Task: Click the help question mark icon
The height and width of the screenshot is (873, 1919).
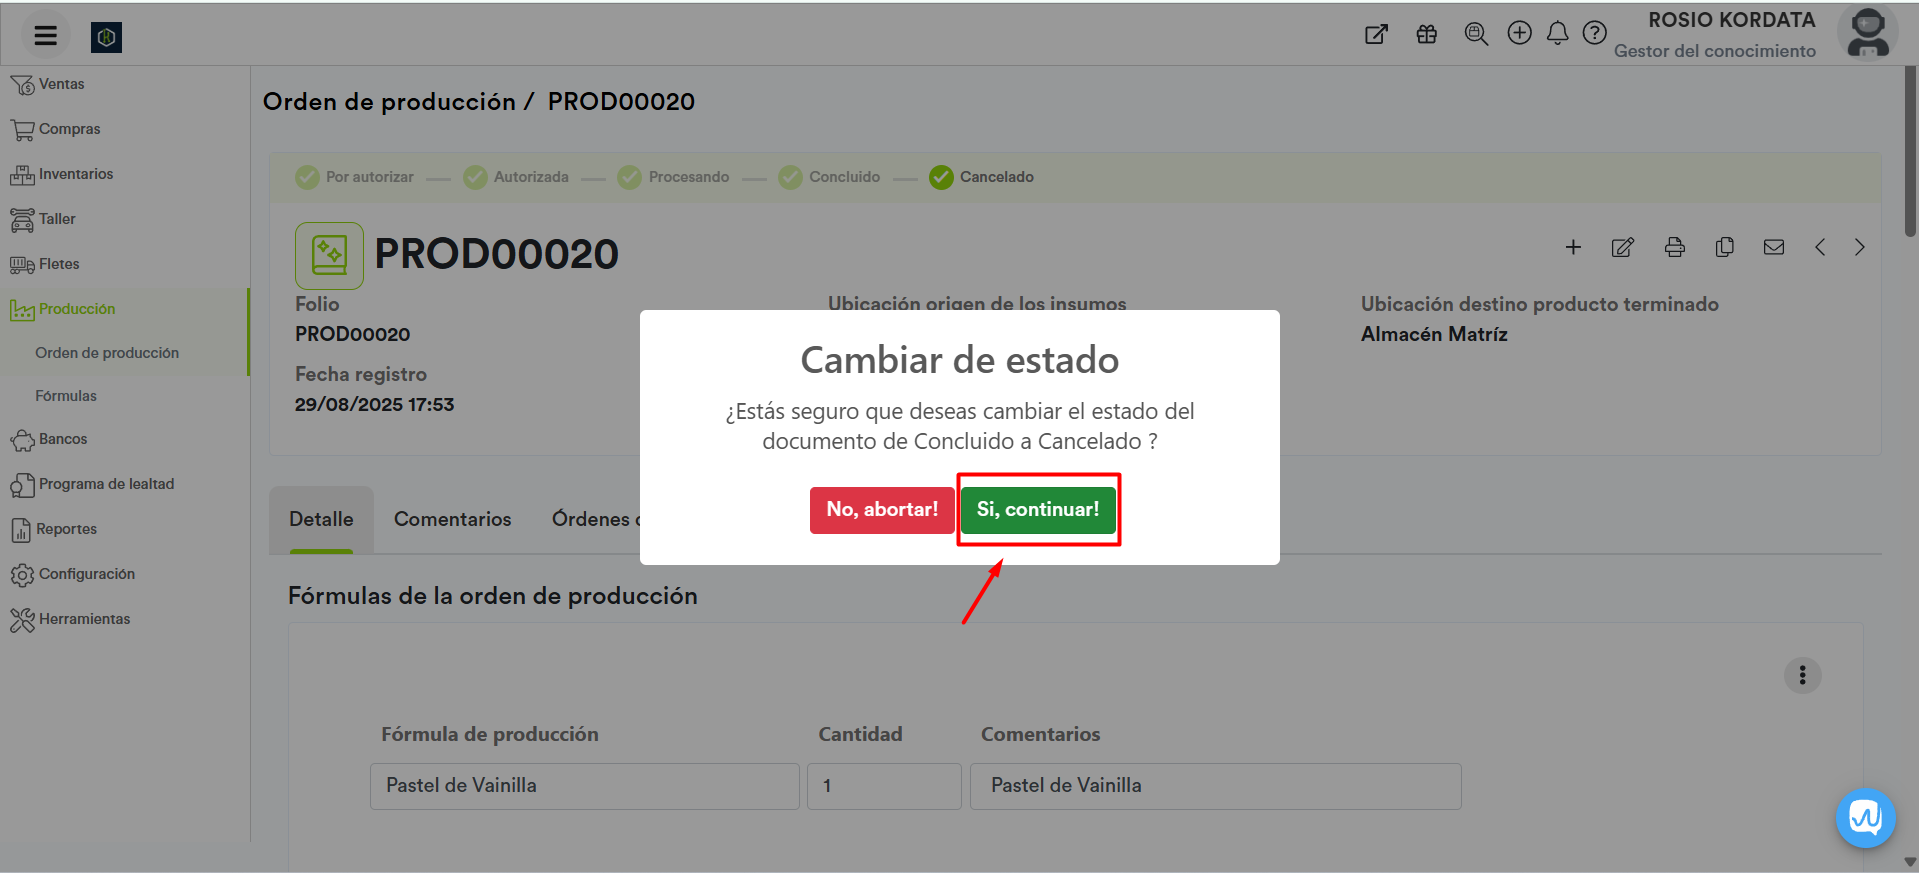Action: click(x=1595, y=34)
